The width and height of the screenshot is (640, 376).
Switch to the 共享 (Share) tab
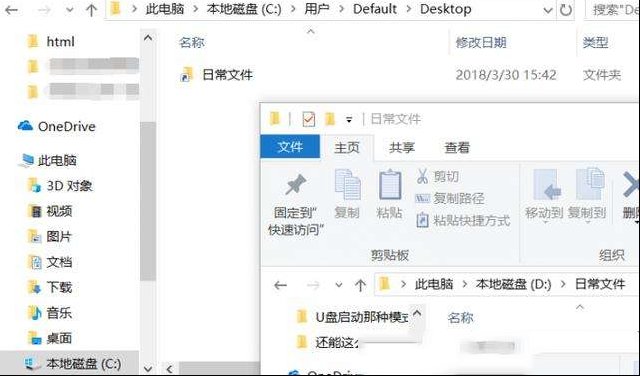[x=402, y=147]
